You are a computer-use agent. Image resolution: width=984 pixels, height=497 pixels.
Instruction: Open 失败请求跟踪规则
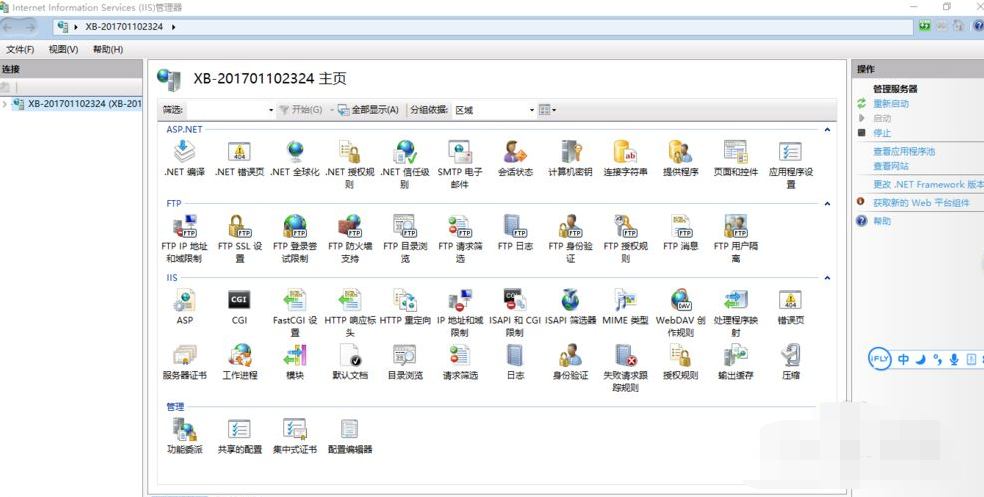[625, 367]
